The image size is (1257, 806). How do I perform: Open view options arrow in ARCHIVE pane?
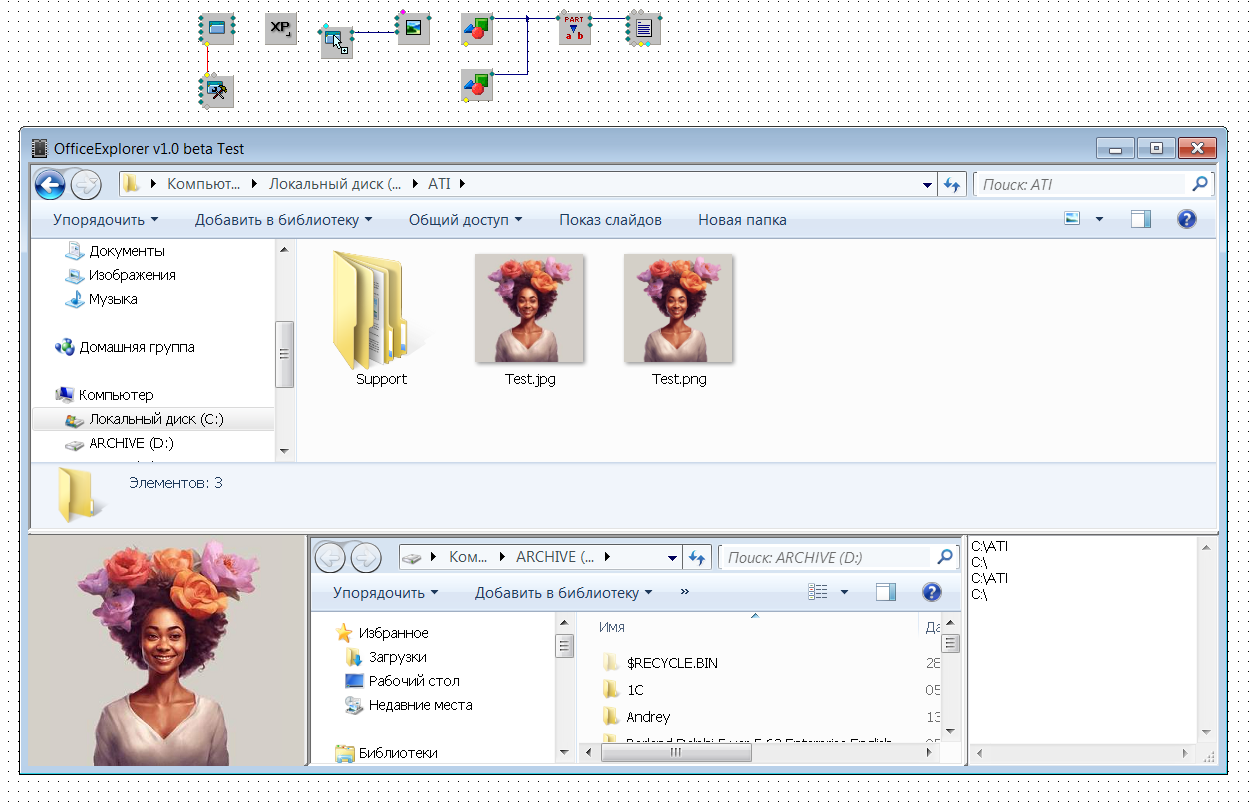844,592
